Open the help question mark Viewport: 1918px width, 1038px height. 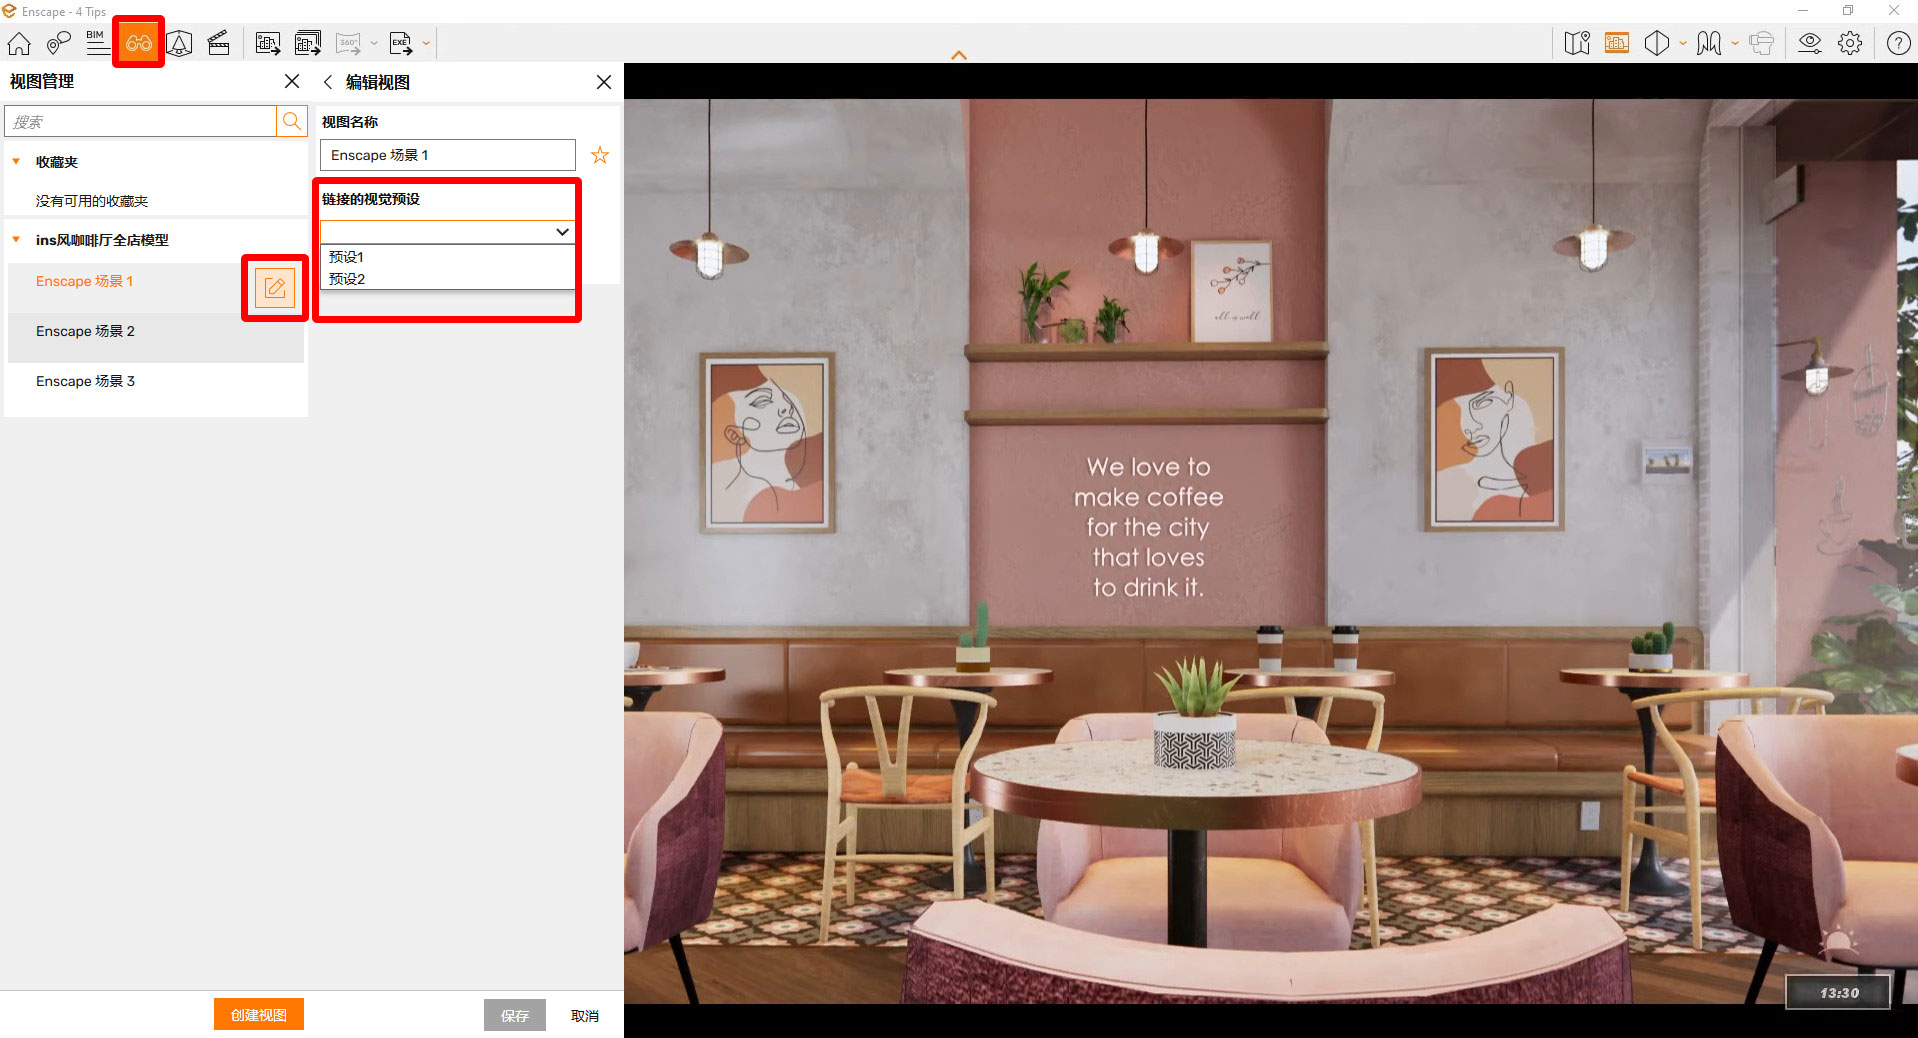(1898, 43)
